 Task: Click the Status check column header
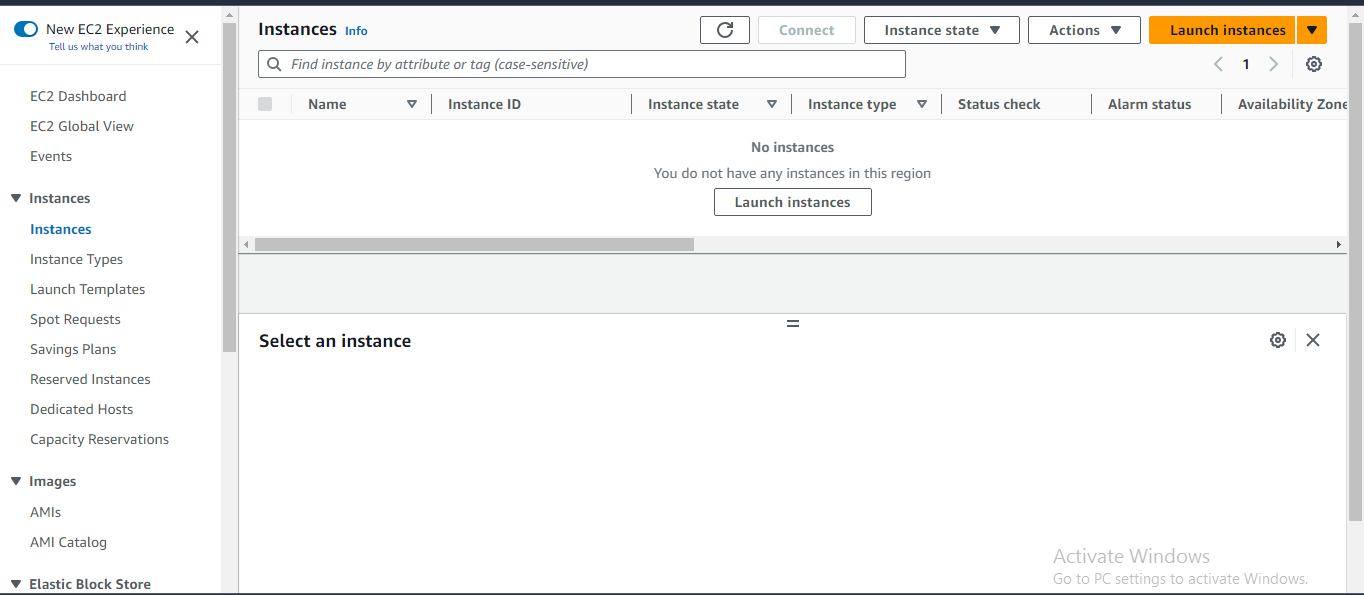(999, 104)
